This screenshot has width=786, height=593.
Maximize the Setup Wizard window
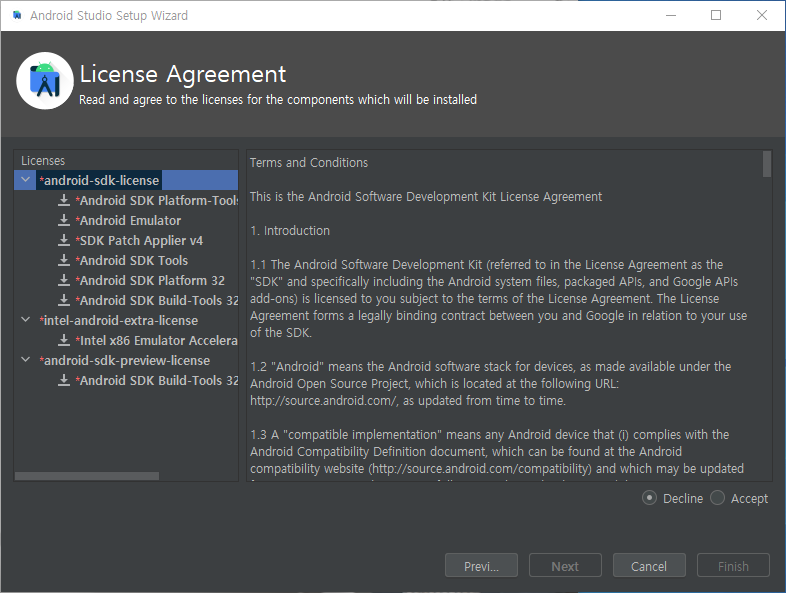716,15
